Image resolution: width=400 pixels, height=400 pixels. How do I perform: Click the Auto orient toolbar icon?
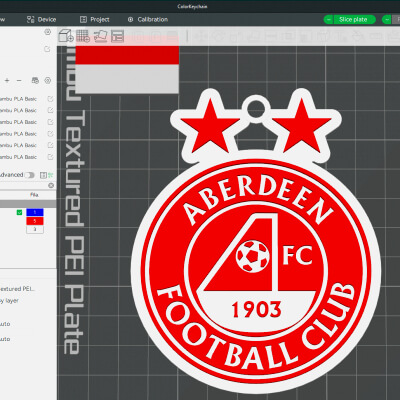point(100,36)
